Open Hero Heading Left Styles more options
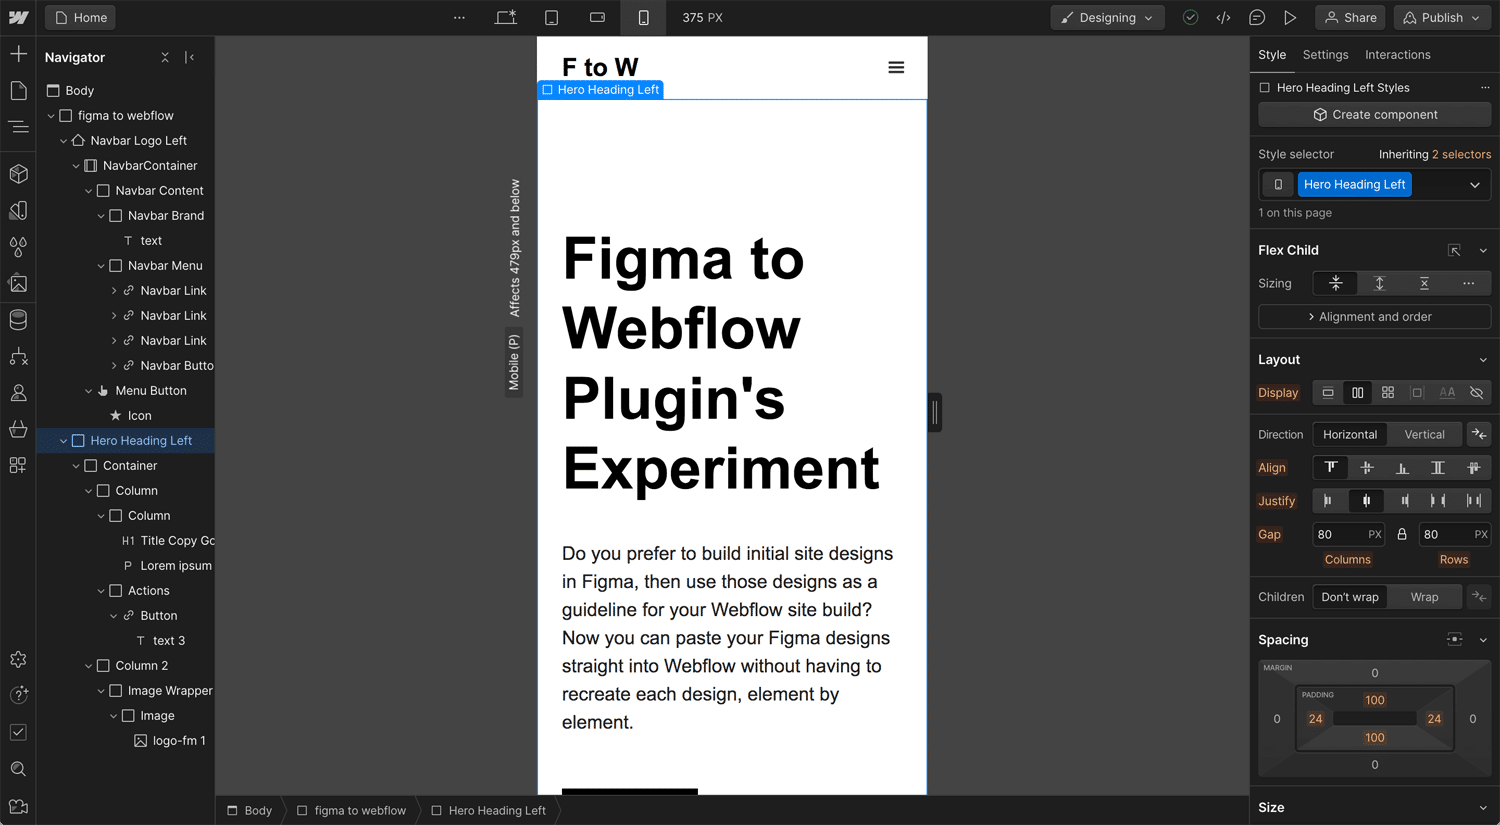This screenshot has width=1500, height=825. 1485,88
